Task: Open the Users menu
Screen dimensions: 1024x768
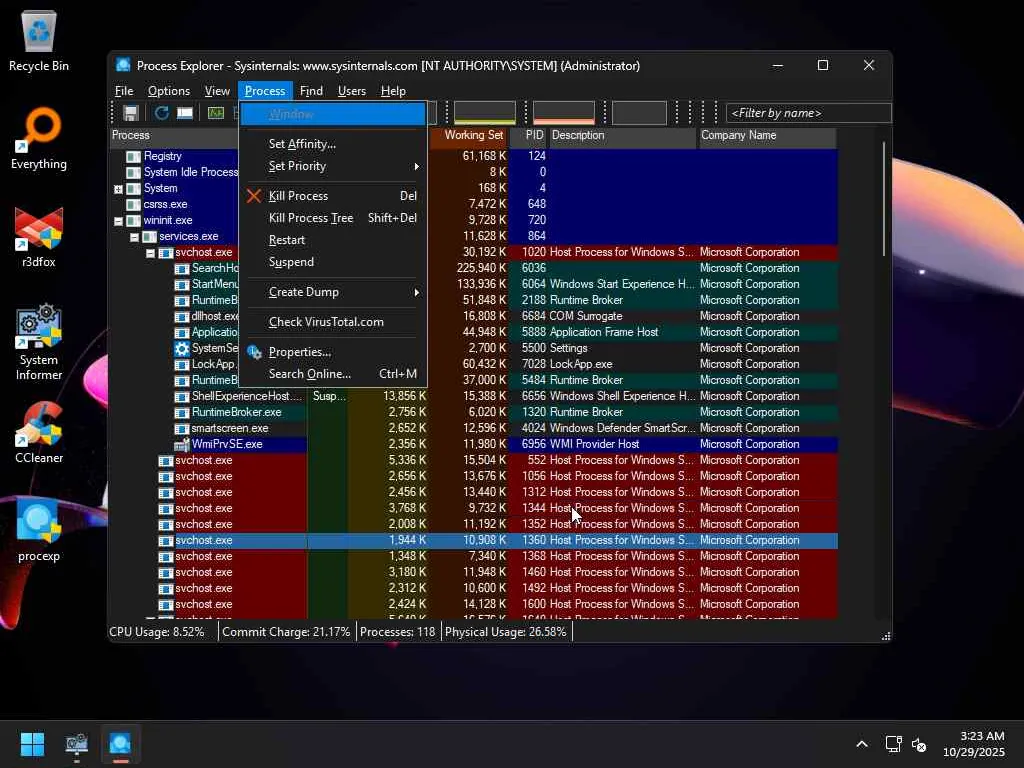Action: point(351,91)
